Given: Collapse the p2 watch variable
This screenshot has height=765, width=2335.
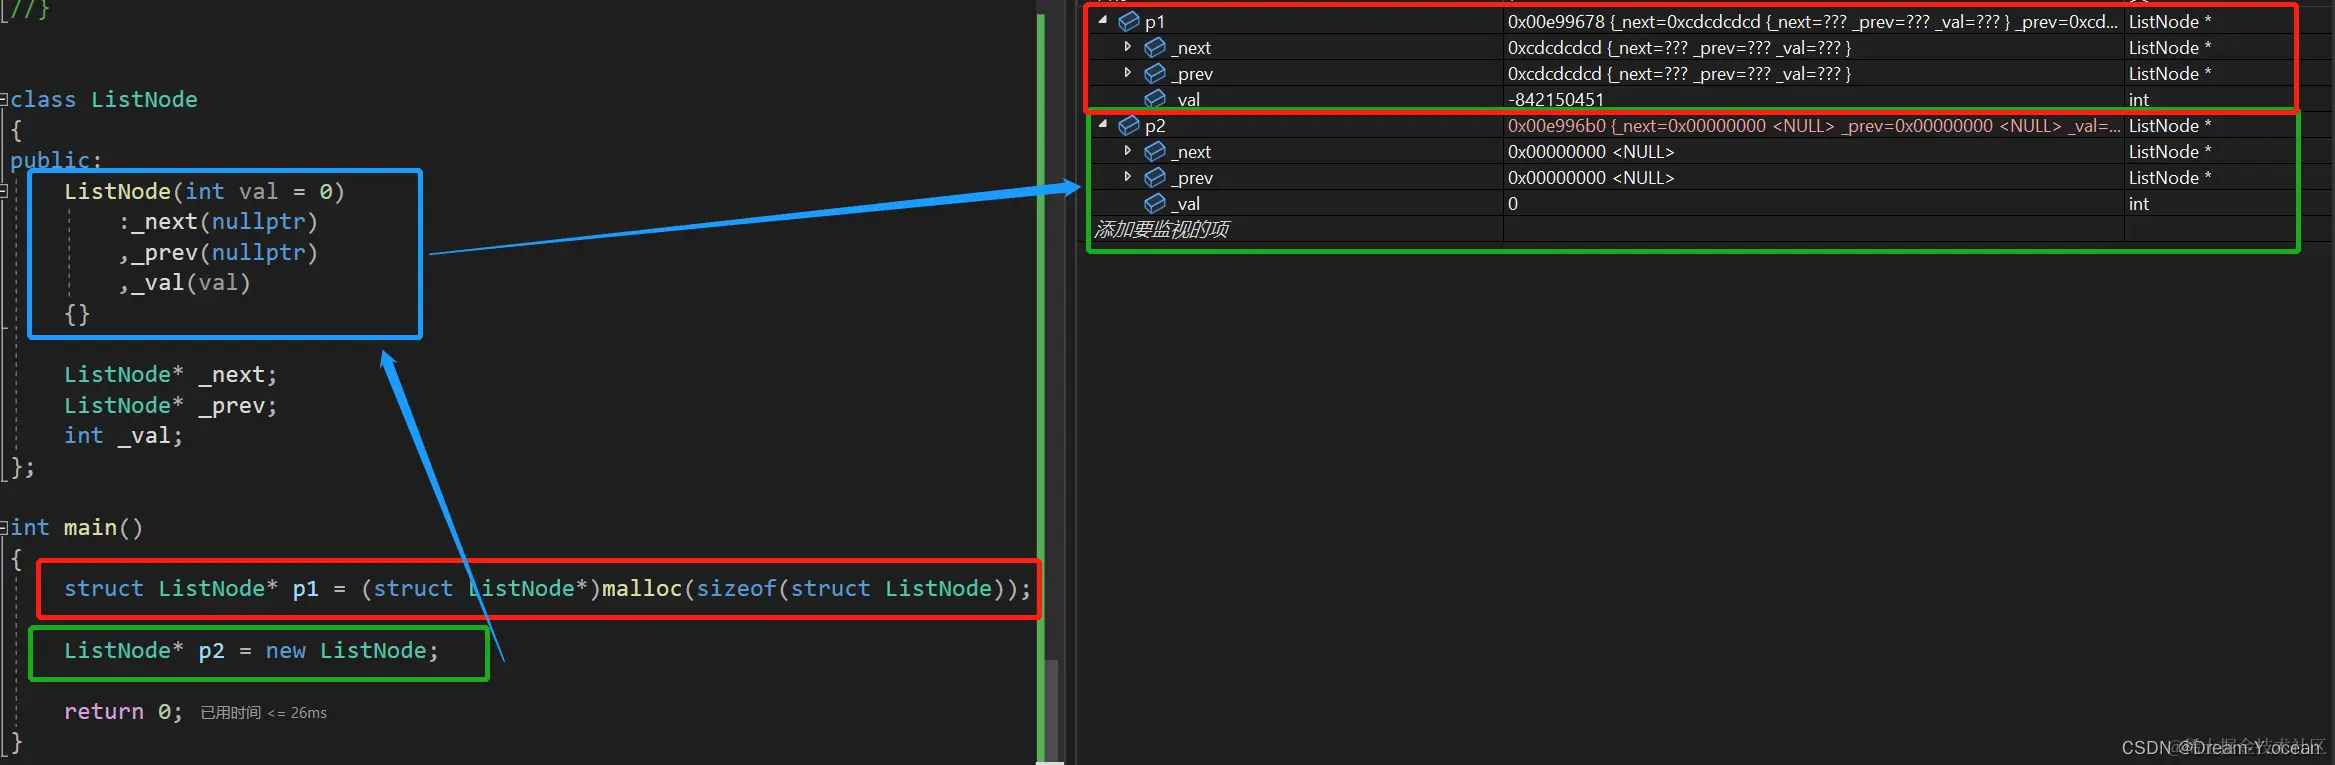Looking at the screenshot, I should 1103,124.
